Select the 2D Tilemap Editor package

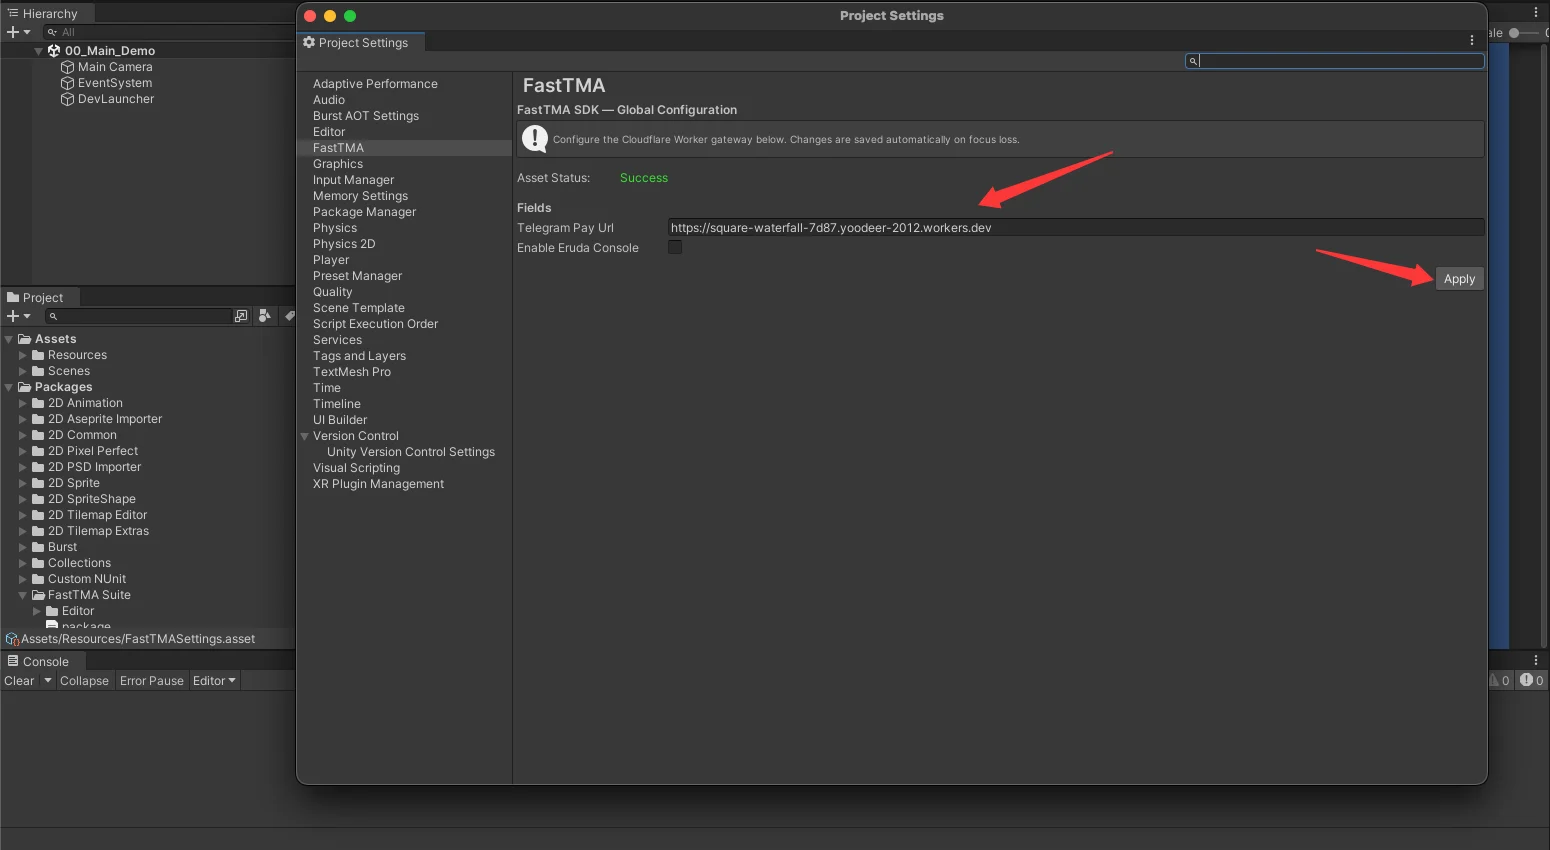[x=97, y=515]
